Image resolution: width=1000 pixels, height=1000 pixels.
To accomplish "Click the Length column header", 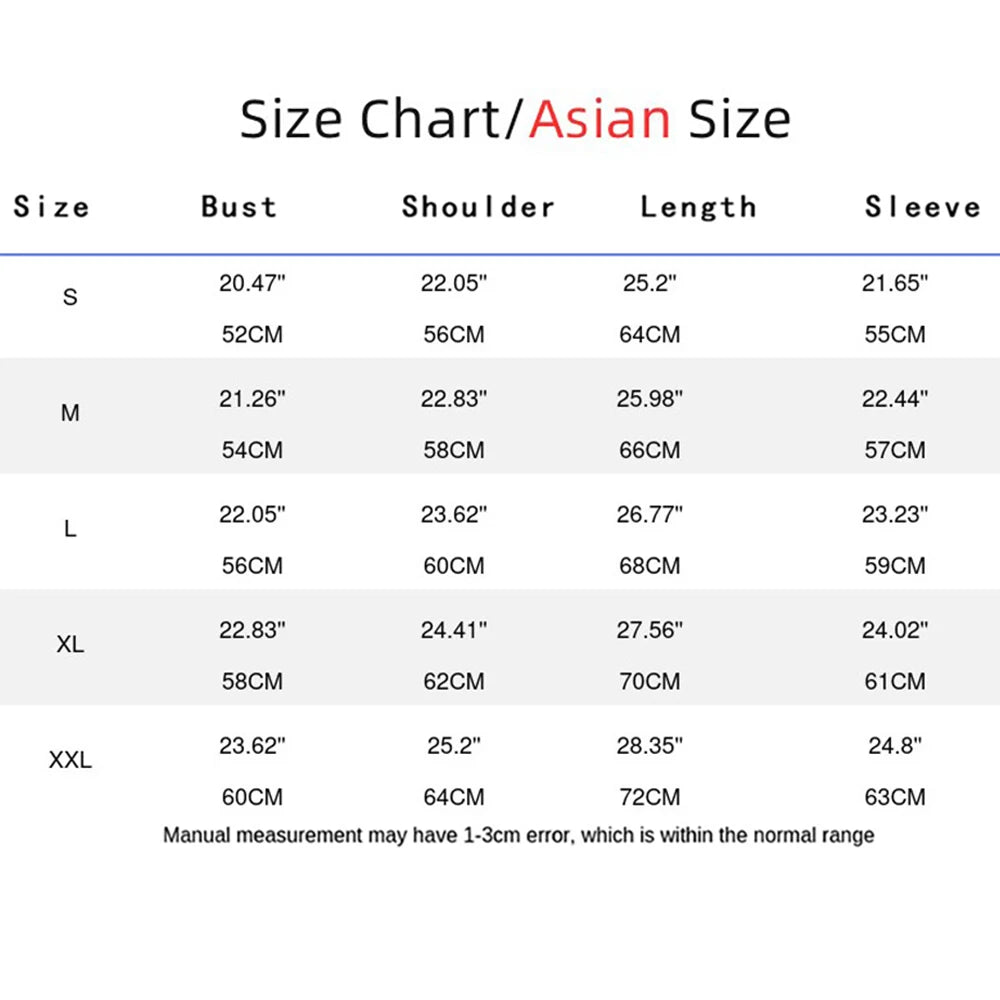I will 698,207.
